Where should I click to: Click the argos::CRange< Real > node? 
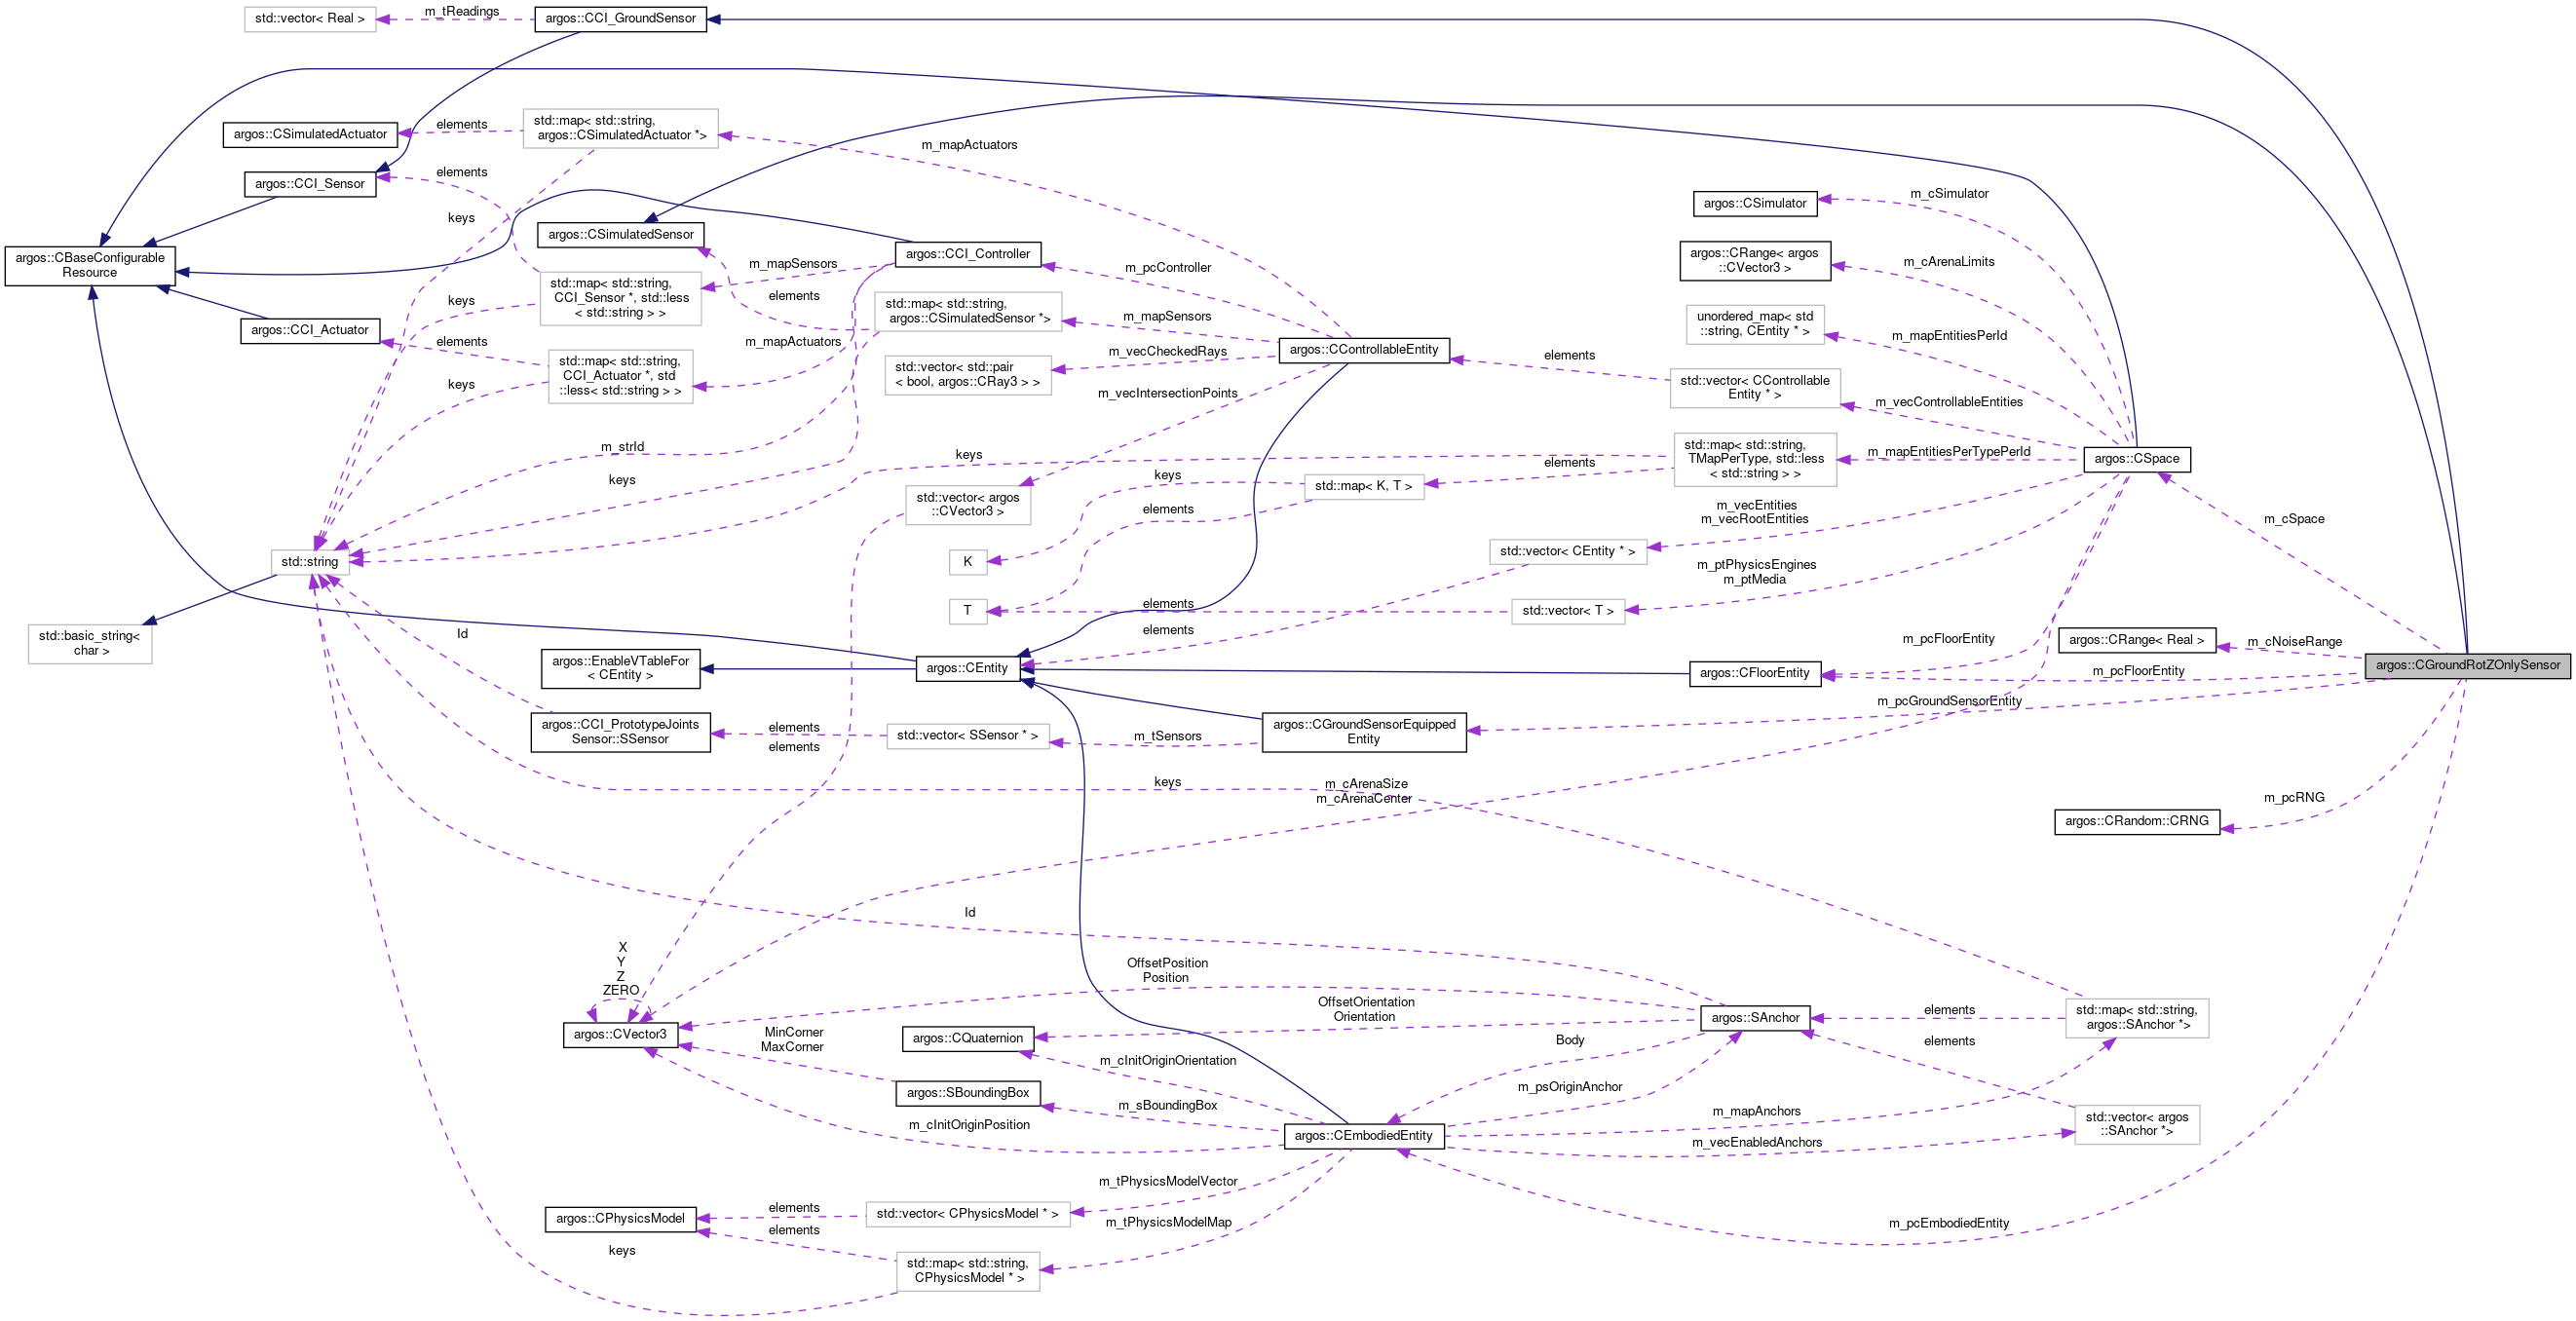(x=2137, y=640)
